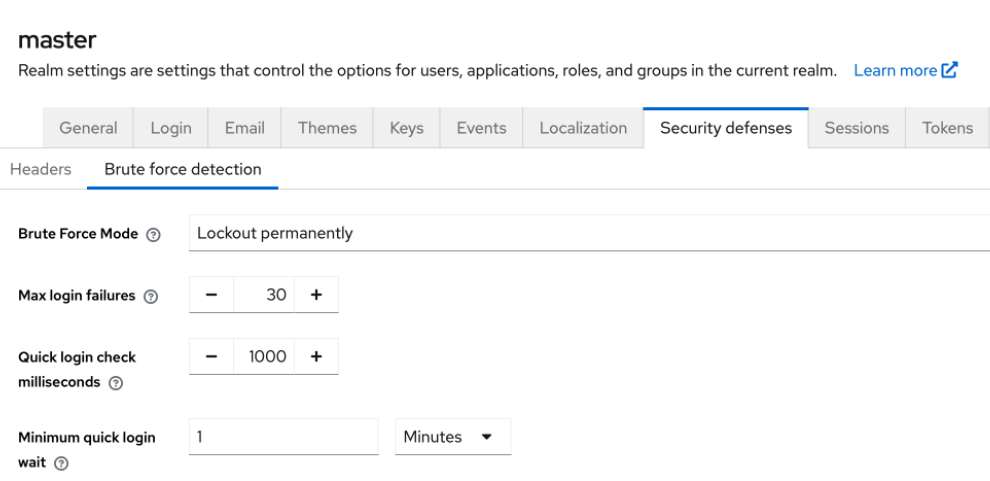Click help icon for Quick login check milliseconds
The width and height of the screenshot is (990, 481).
116,383
